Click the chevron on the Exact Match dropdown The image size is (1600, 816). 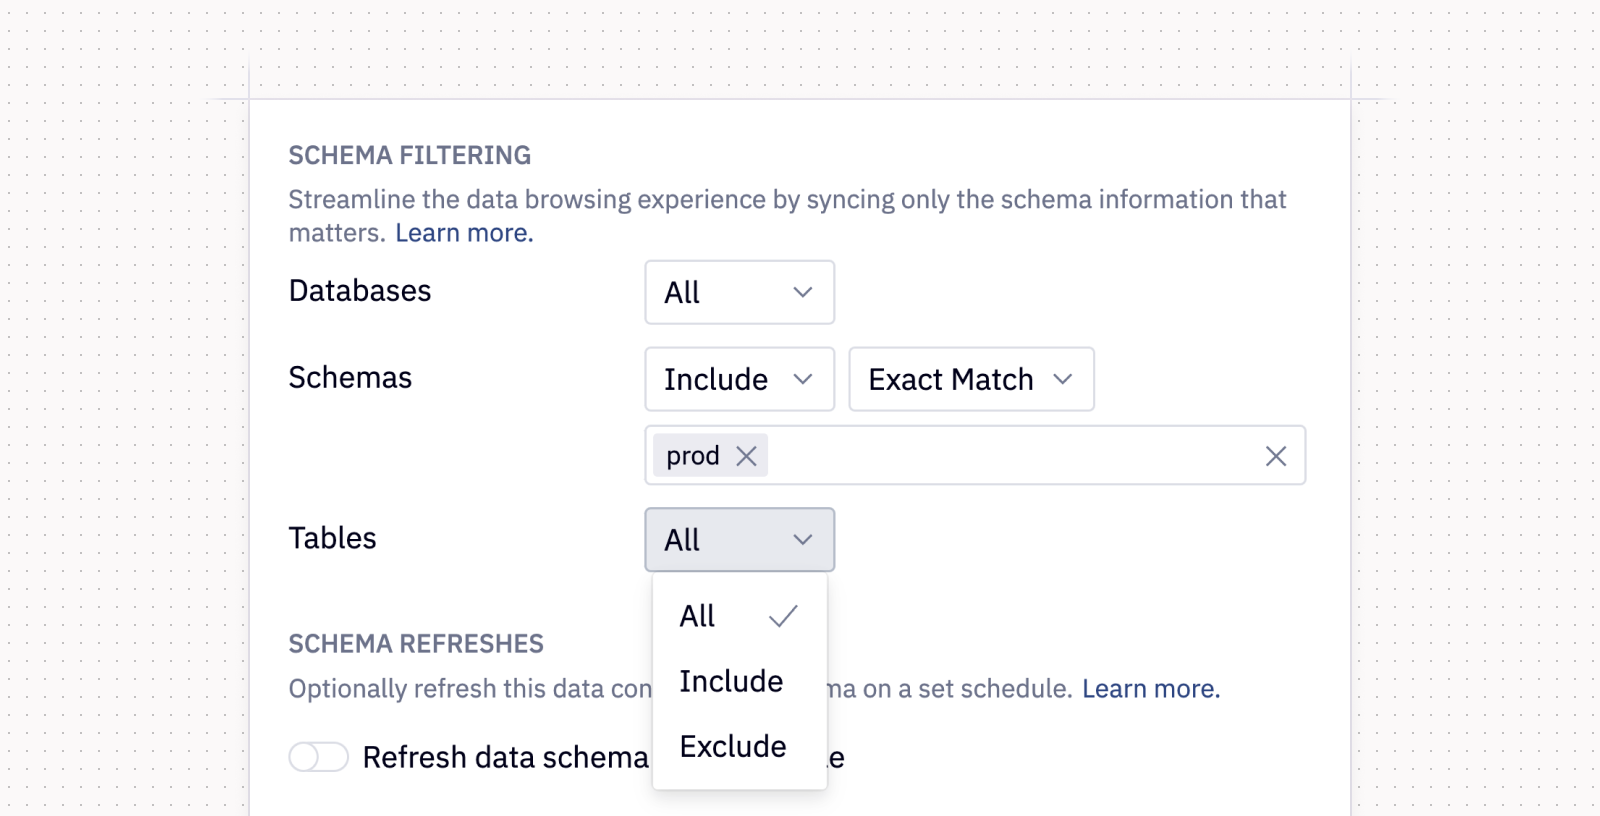(x=1064, y=379)
